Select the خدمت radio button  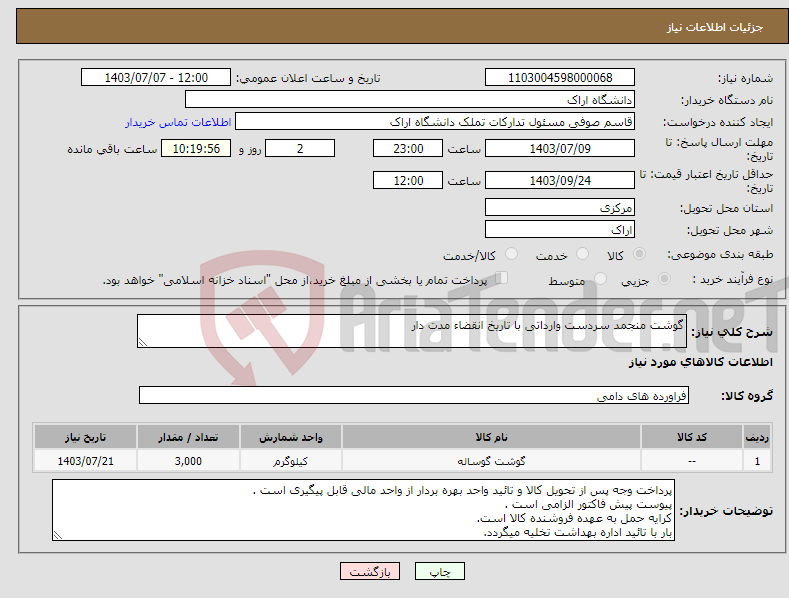[x=582, y=254]
